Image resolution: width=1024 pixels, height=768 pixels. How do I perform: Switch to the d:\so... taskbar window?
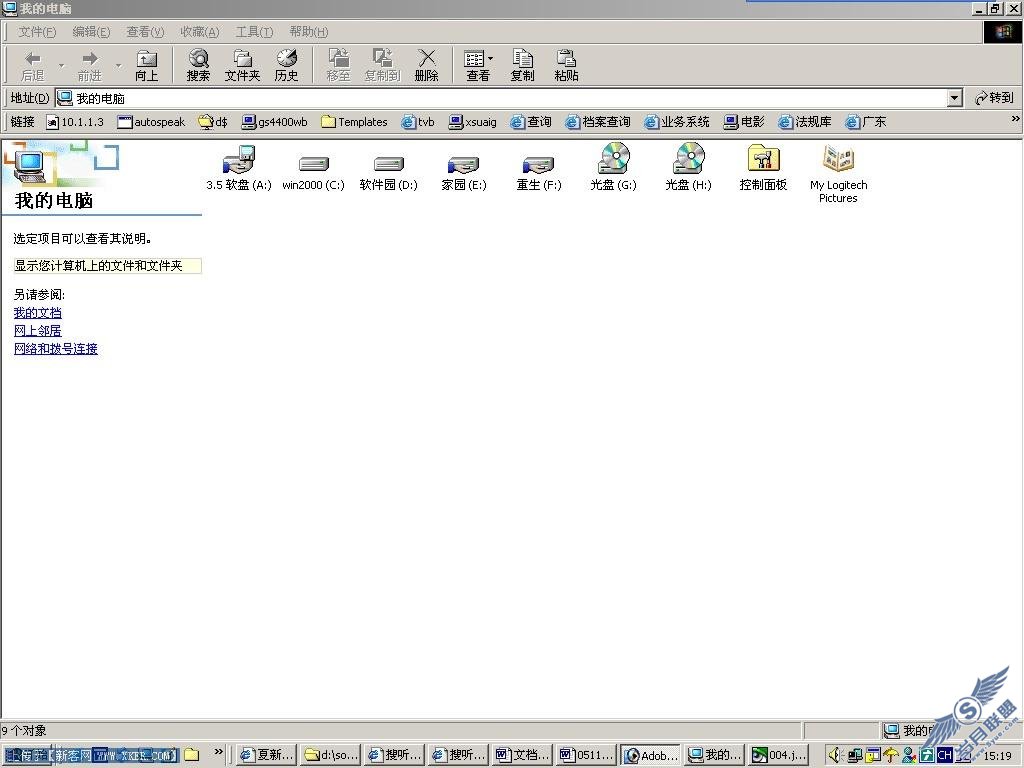click(x=331, y=755)
